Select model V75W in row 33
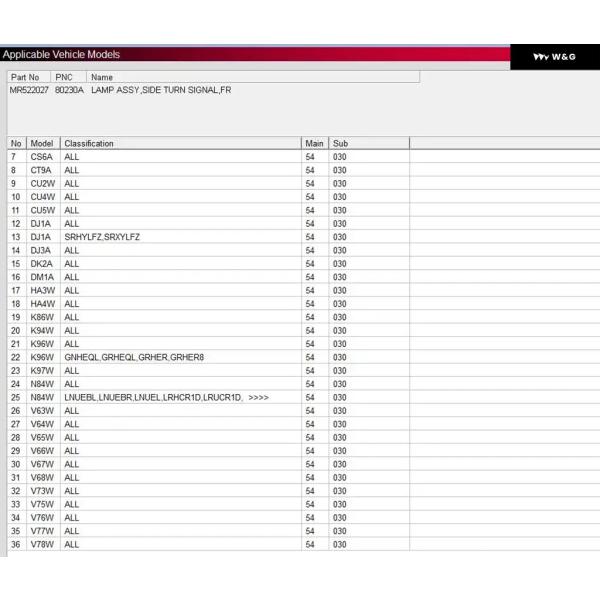This screenshot has height=600, width=600. (42, 505)
